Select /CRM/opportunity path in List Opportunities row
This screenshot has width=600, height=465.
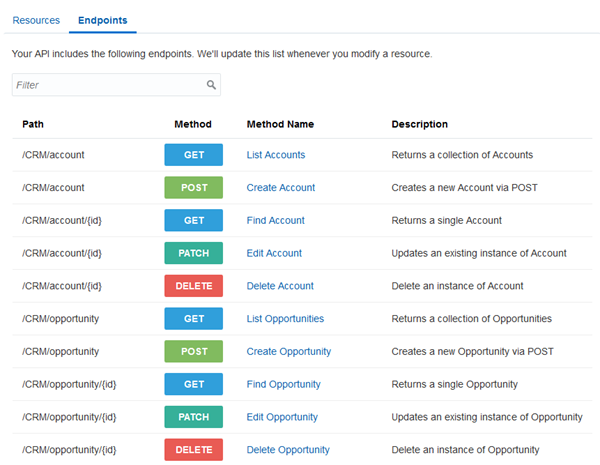(x=60, y=319)
